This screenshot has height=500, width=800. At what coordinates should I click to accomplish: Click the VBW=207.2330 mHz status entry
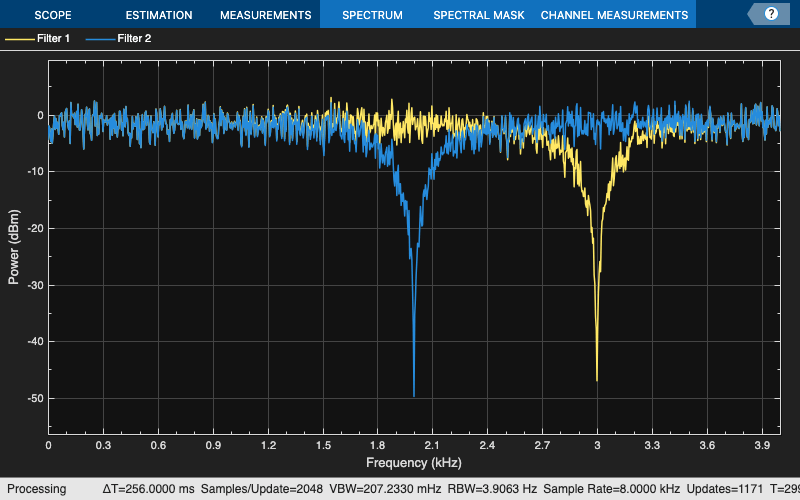[385, 489]
